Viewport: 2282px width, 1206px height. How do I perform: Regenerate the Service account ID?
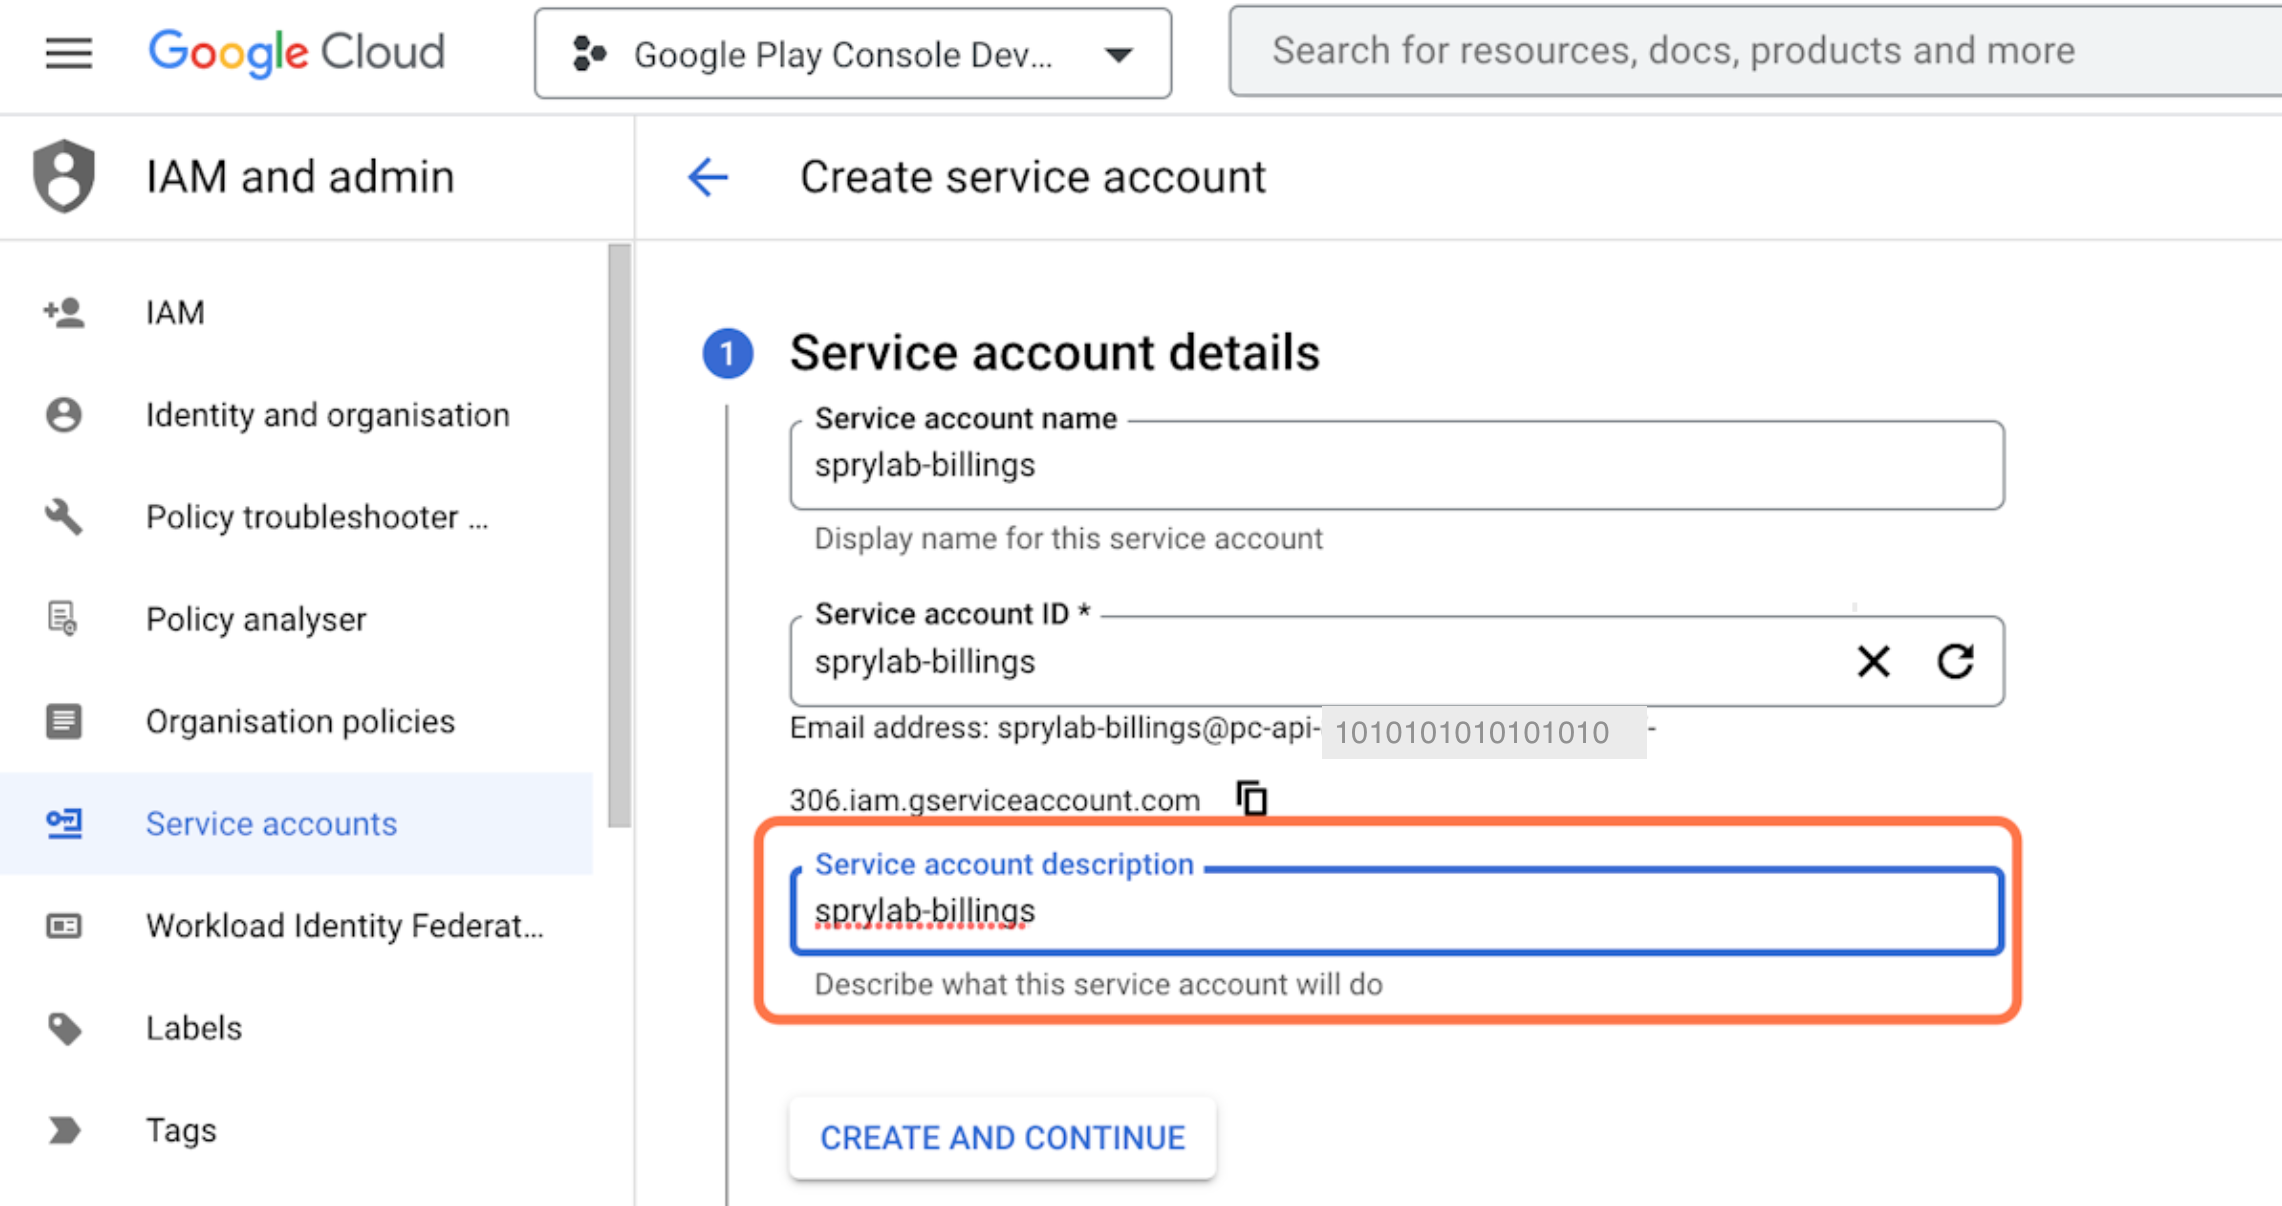pos(1955,661)
